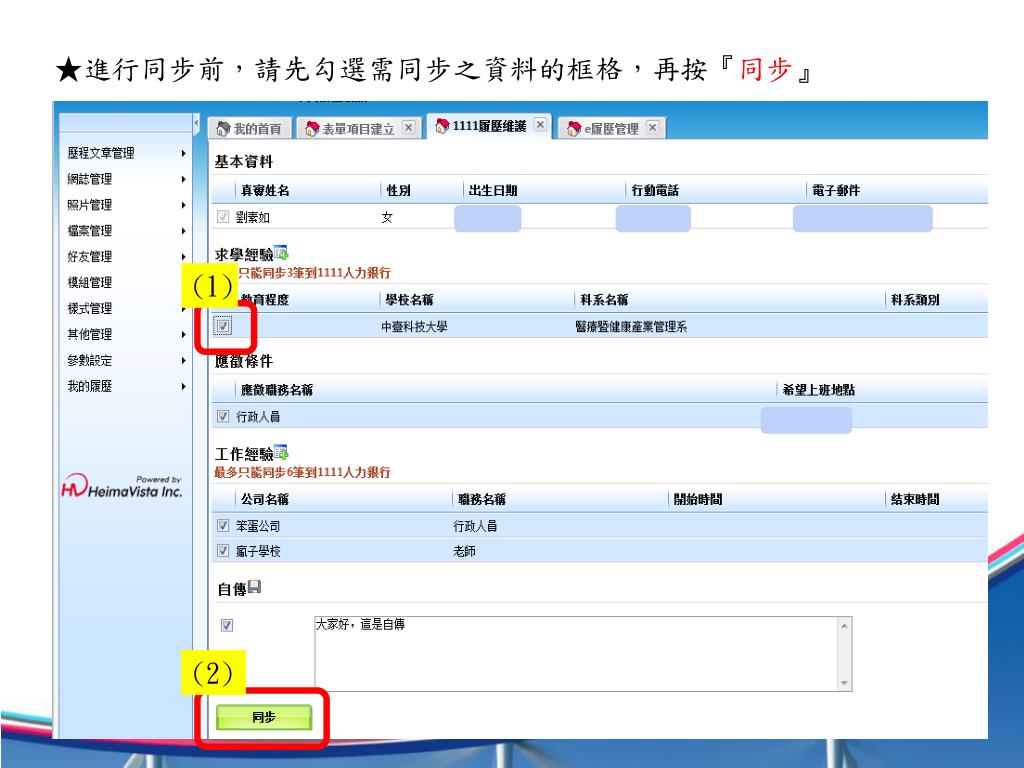Open 我的履歷 in sidebar
The image size is (1024, 768).
point(89,387)
